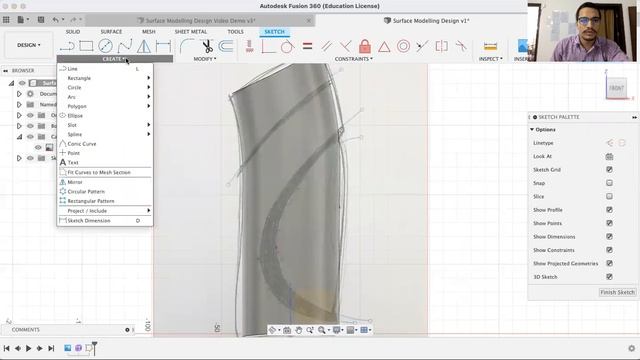640x360 pixels.
Task: Enable the Snap checkbox
Action: coord(609,183)
